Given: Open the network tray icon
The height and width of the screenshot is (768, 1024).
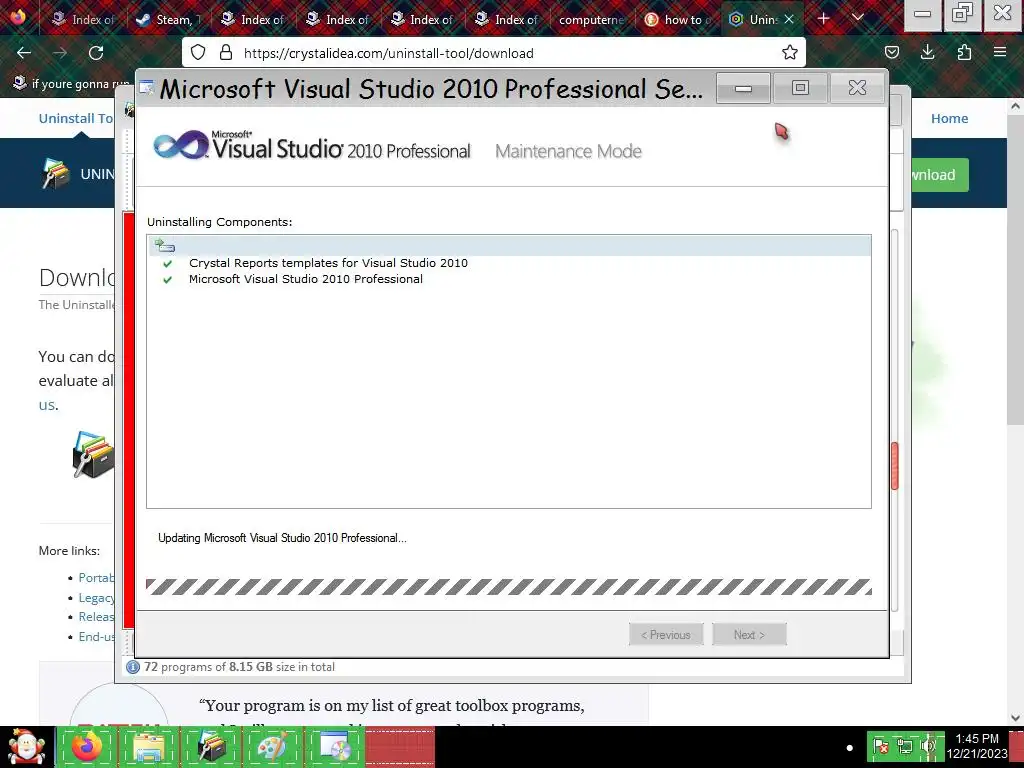Looking at the screenshot, I should click(x=904, y=746).
